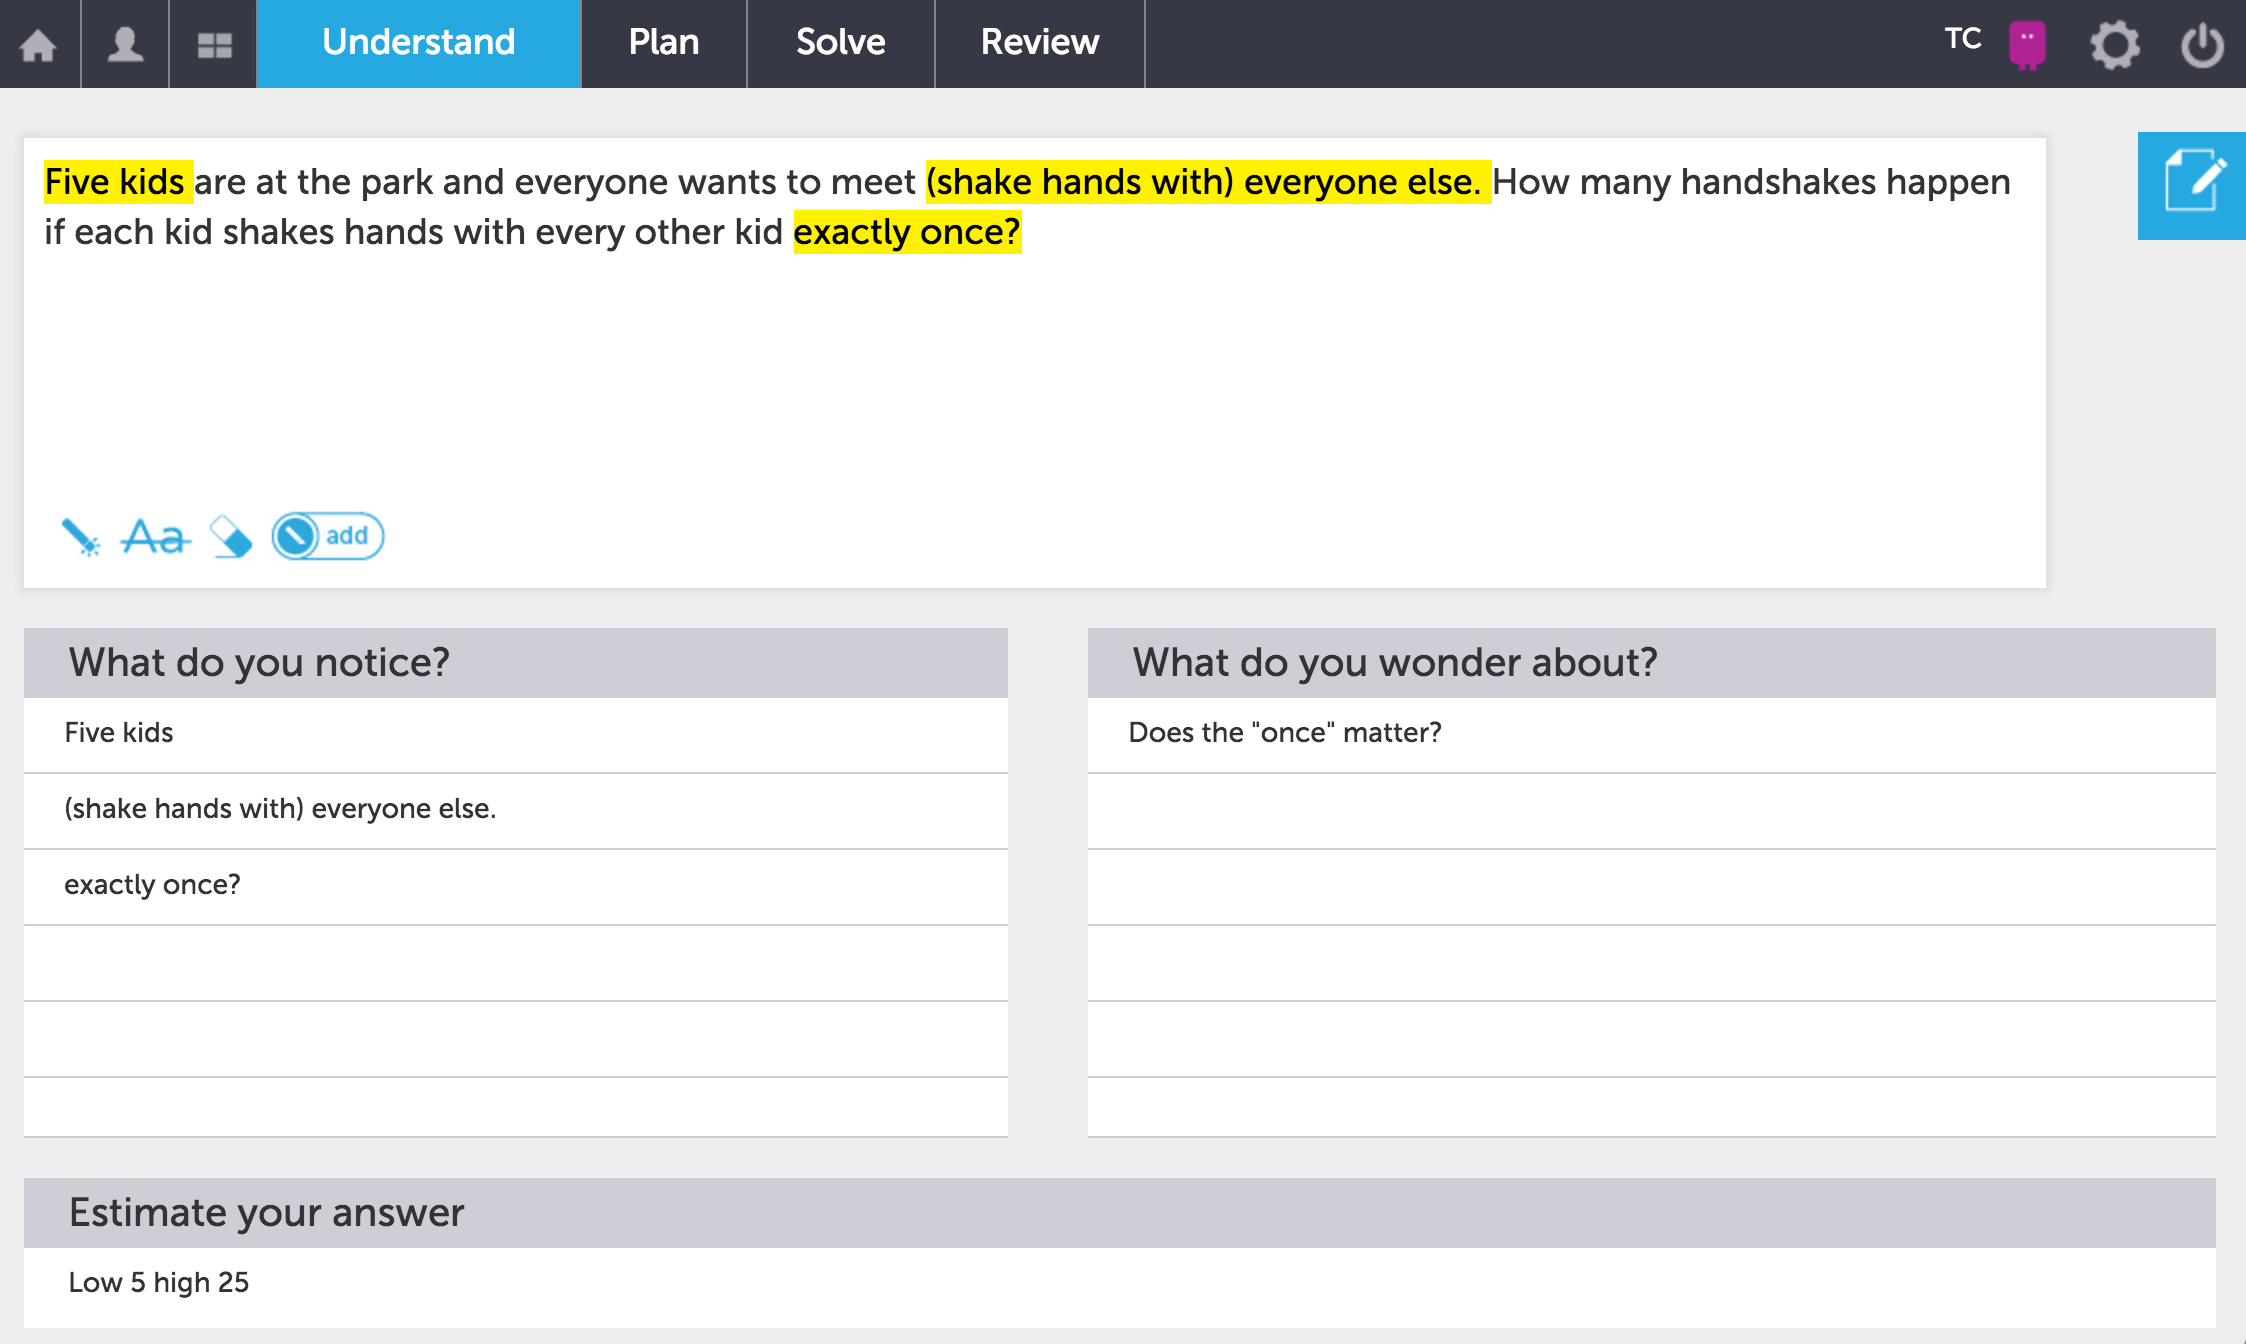The width and height of the screenshot is (2246, 1344).
Task: Open the settings gear icon
Action: click(x=2115, y=45)
